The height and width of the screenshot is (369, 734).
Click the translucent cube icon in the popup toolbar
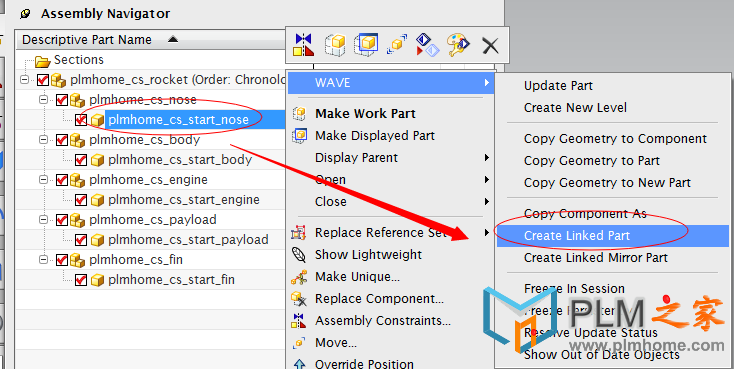pos(335,45)
